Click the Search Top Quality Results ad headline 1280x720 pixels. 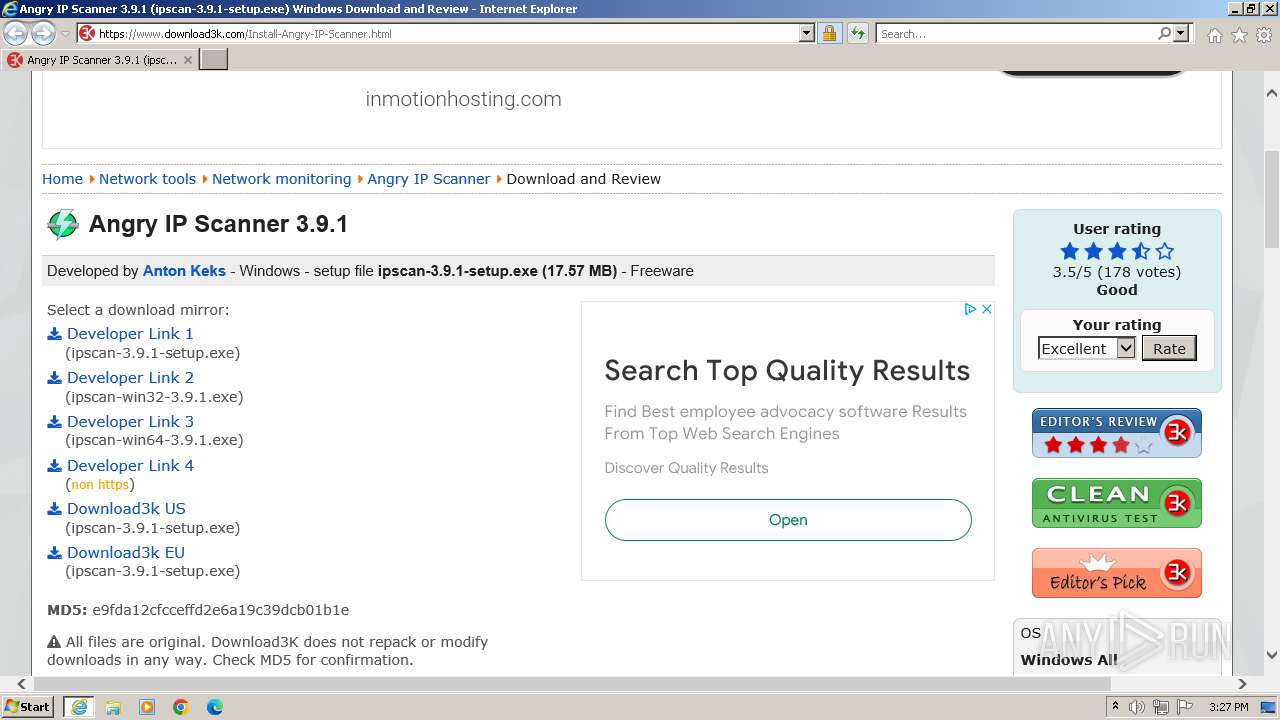click(x=787, y=371)
